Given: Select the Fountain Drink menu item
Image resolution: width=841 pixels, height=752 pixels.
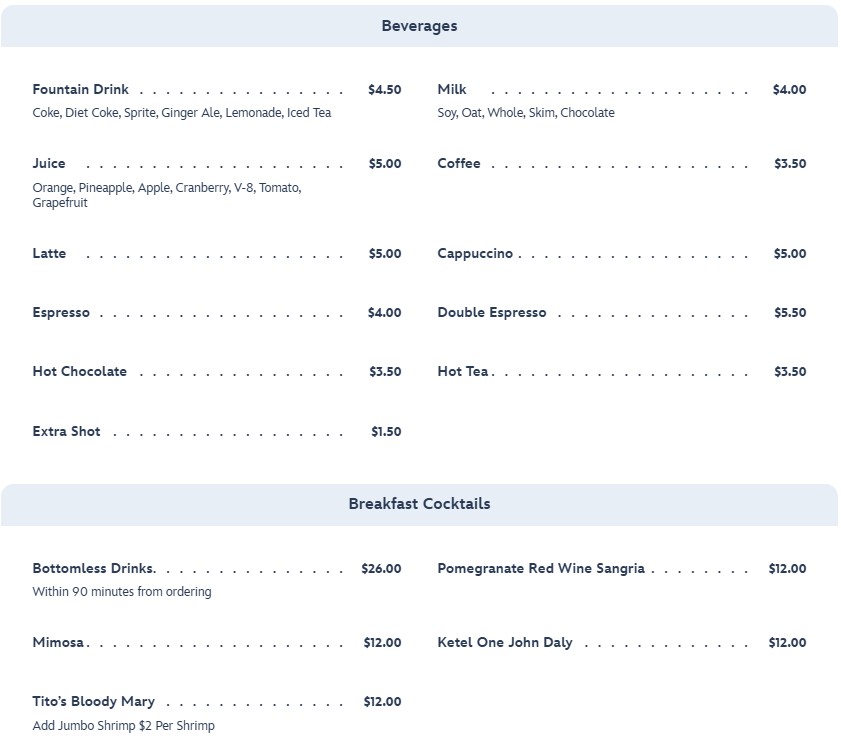Looking at the screenshot, I should 81,90.
